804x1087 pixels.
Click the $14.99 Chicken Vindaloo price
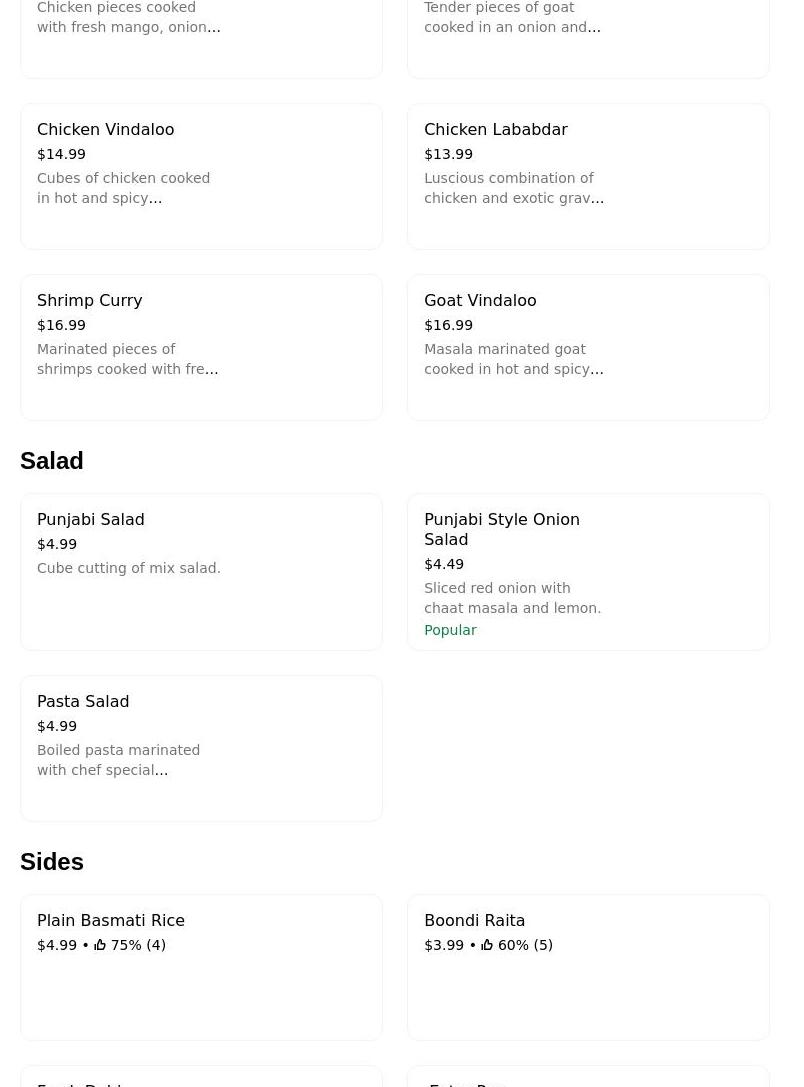tap(61, 154)
